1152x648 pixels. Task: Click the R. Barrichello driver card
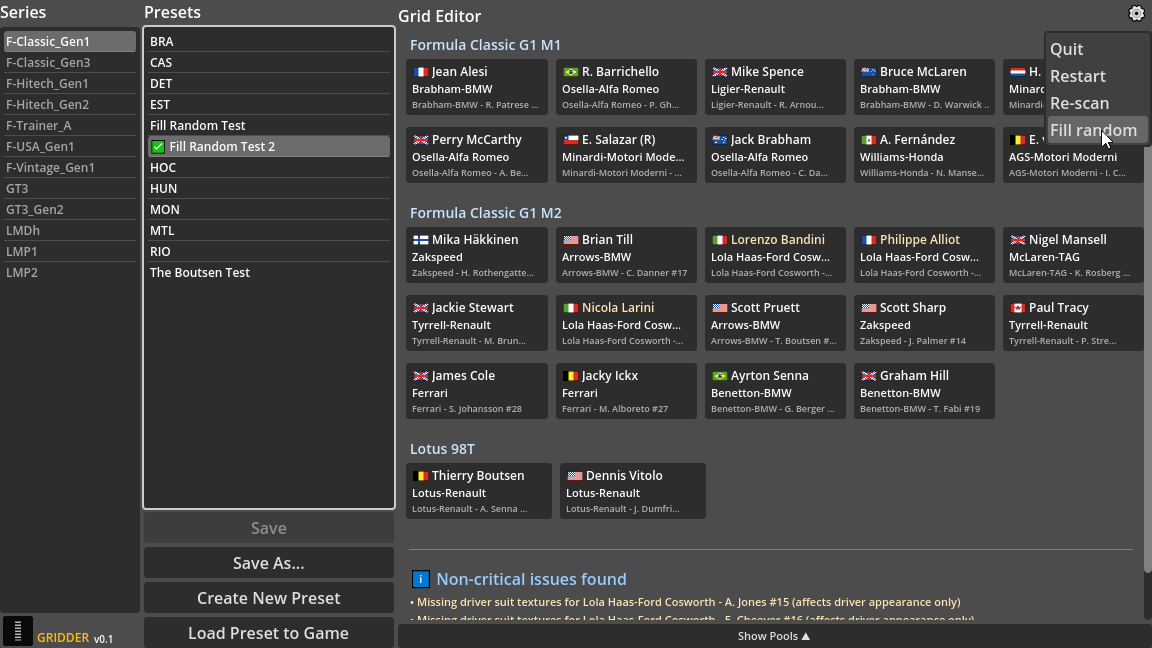point(626,87)
